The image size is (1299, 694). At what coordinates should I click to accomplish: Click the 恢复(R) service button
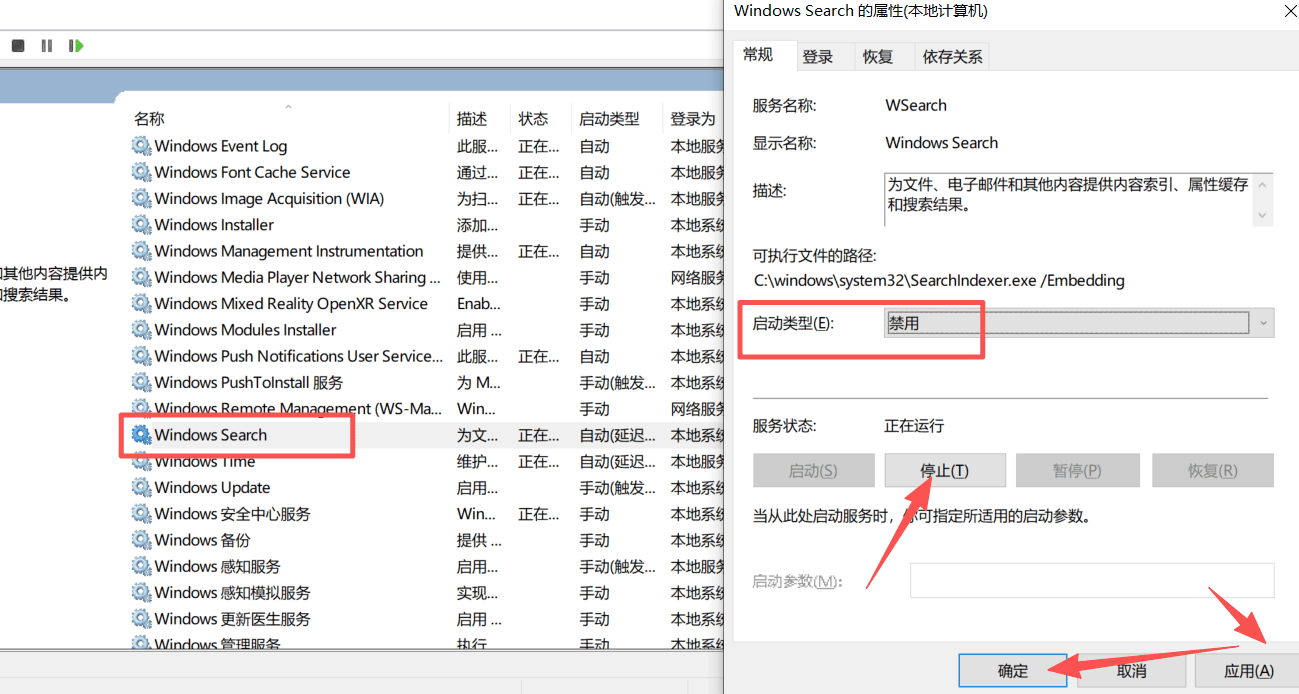click(x=1212, y=470)
